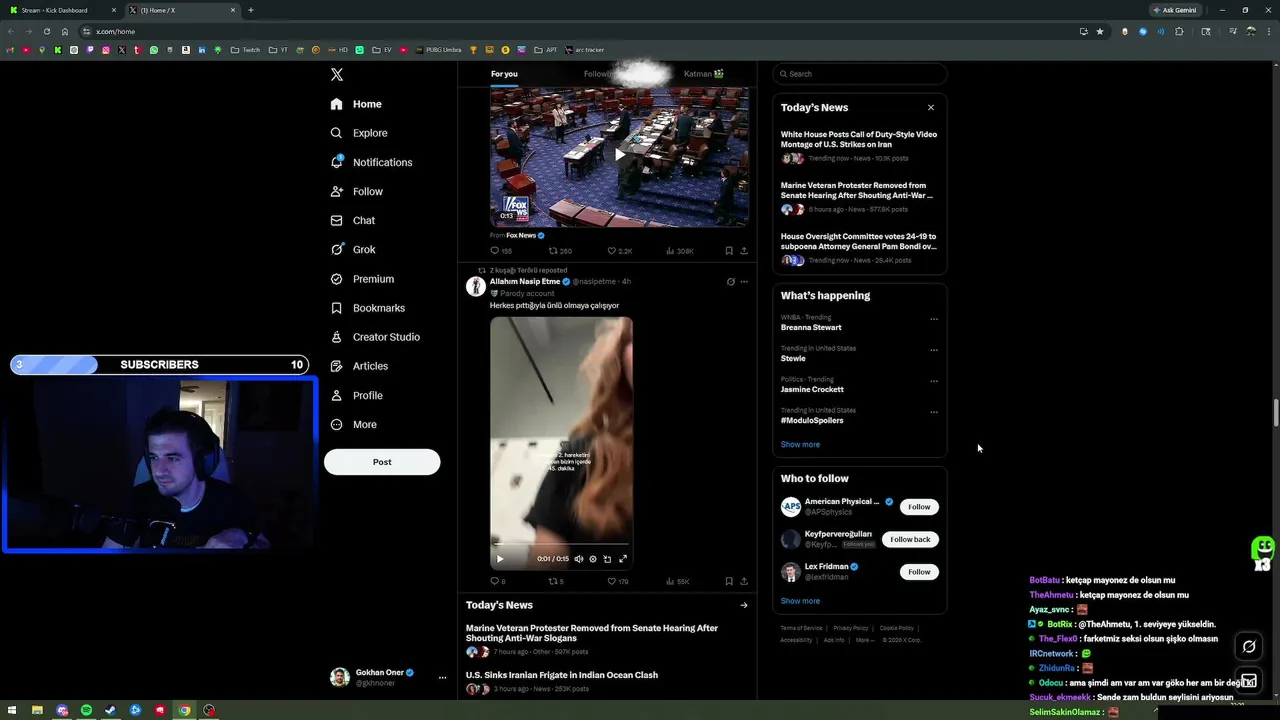The height and width of the screenshot is (720, 1280).
Task: Go to Explore in the sidebar
Action: (x=359, y=133)
